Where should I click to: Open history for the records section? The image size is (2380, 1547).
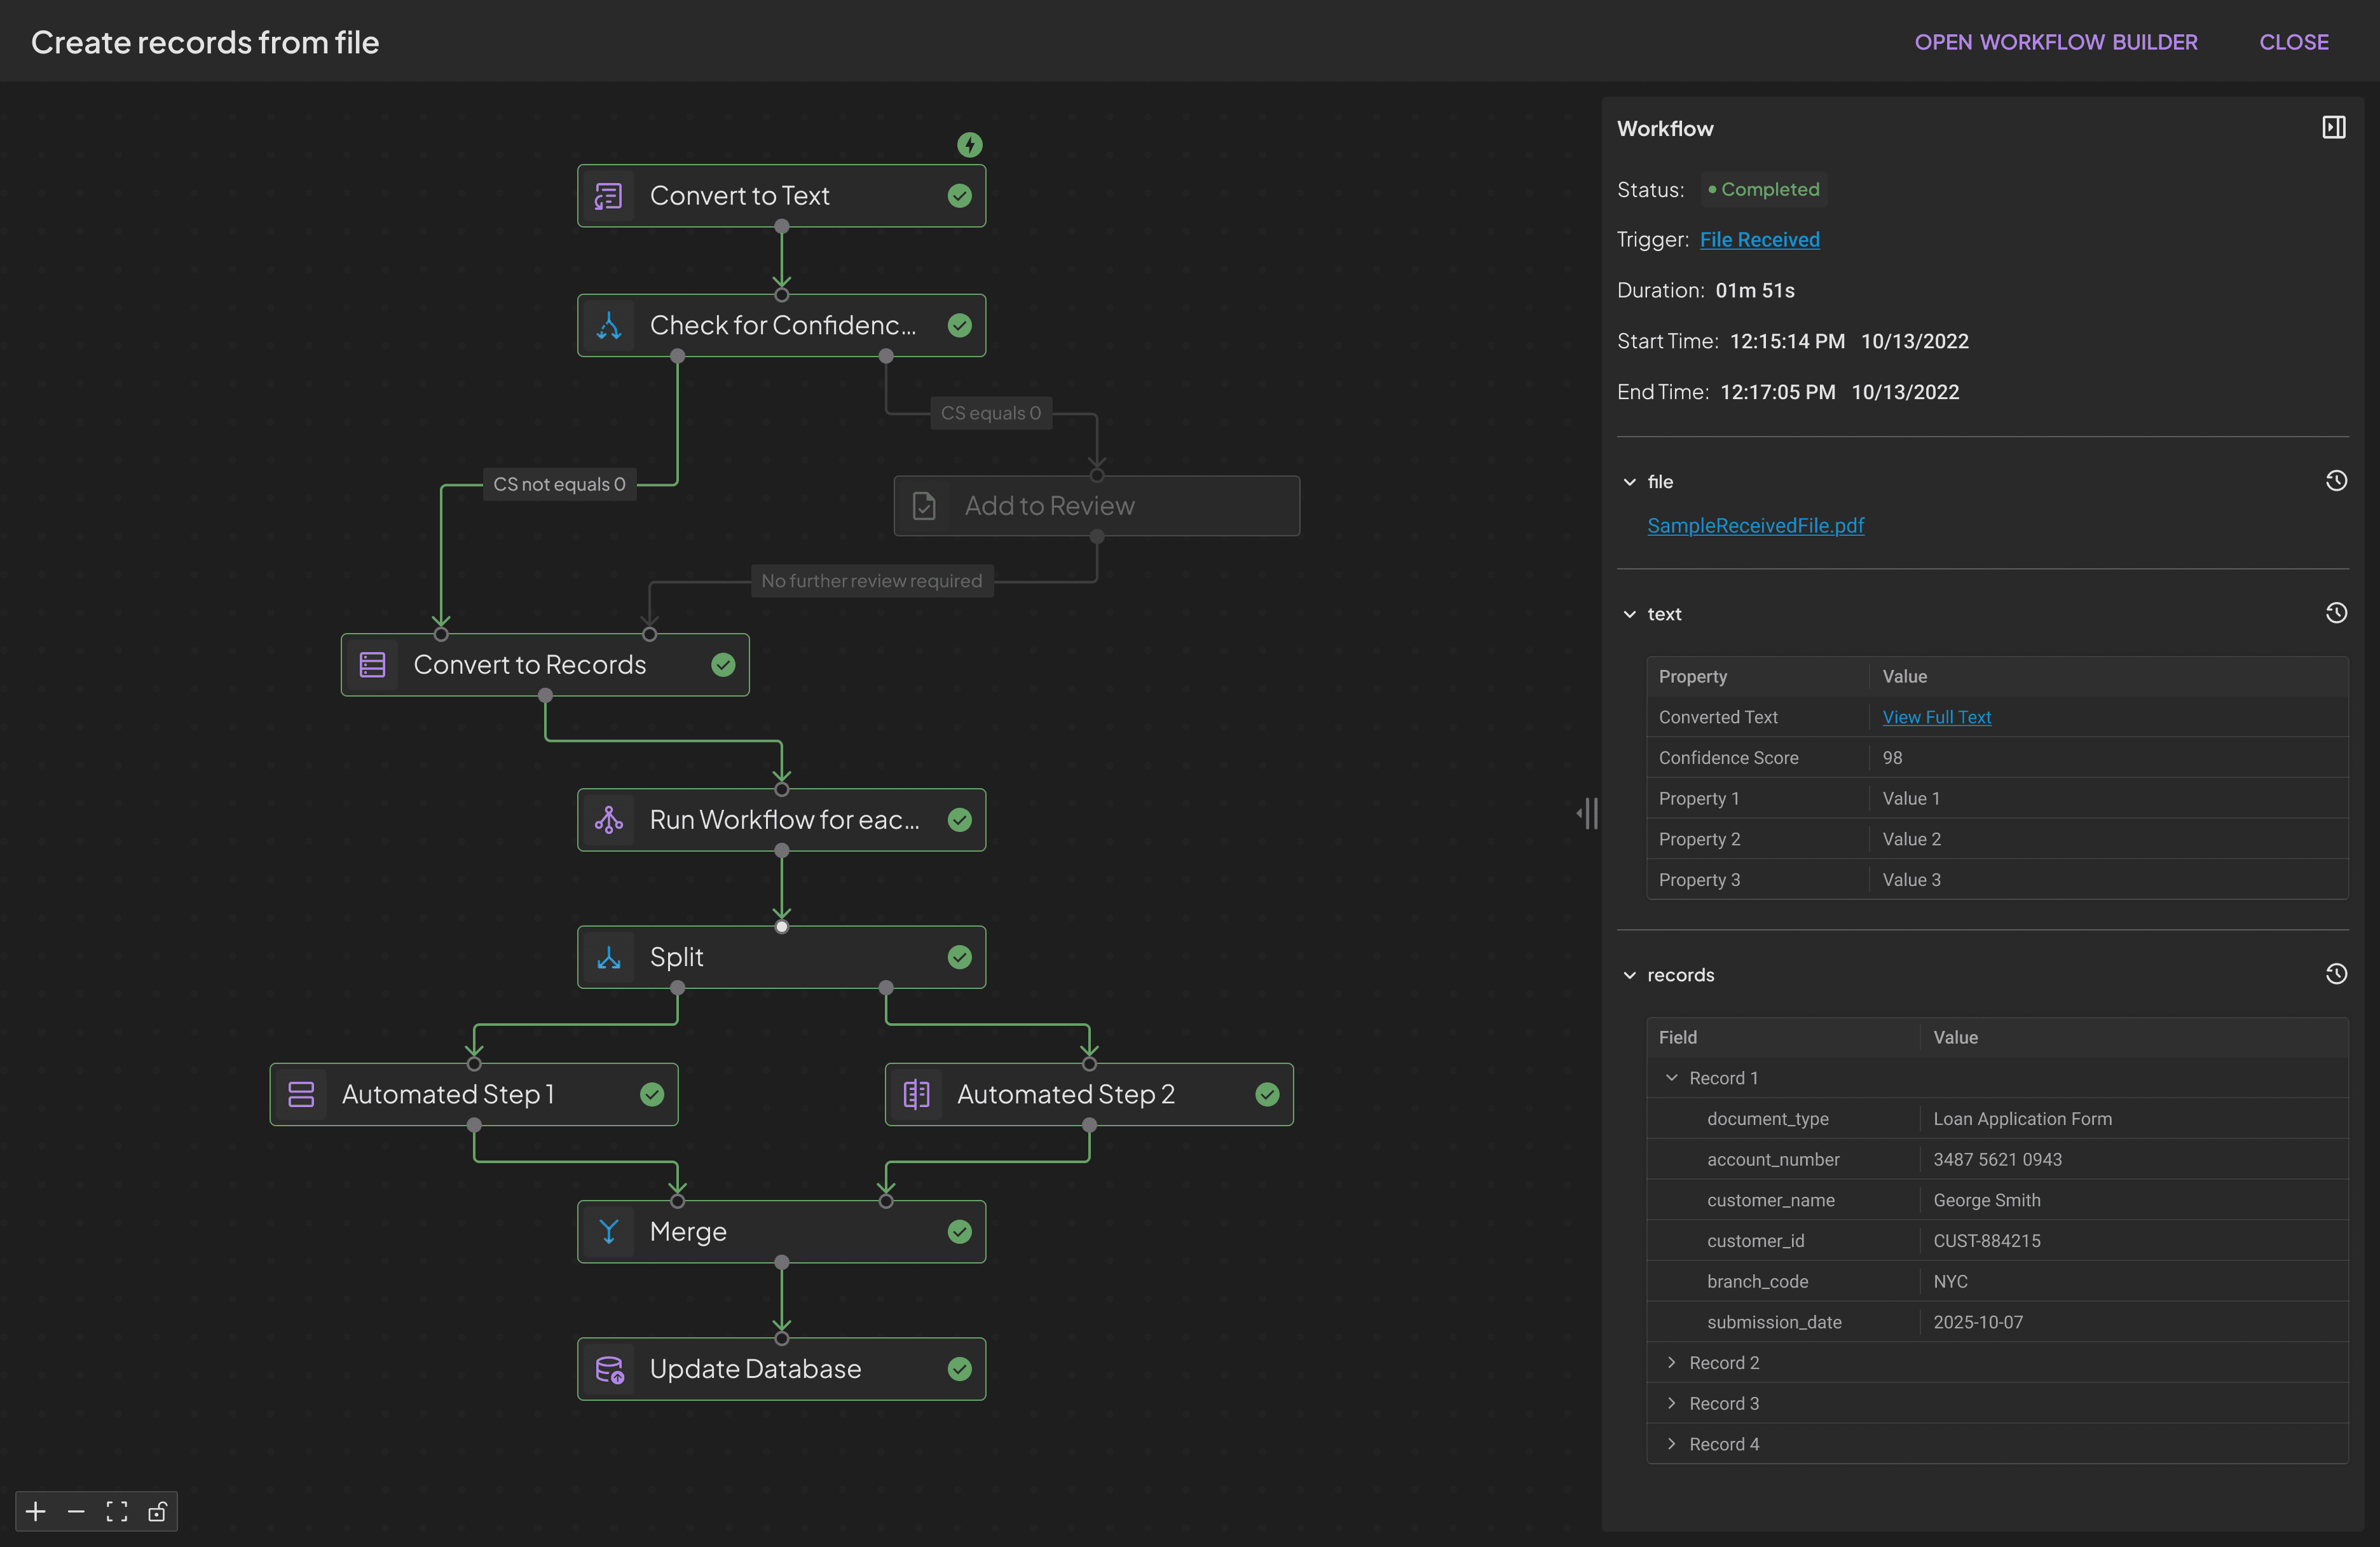(x=2337, y=973)
